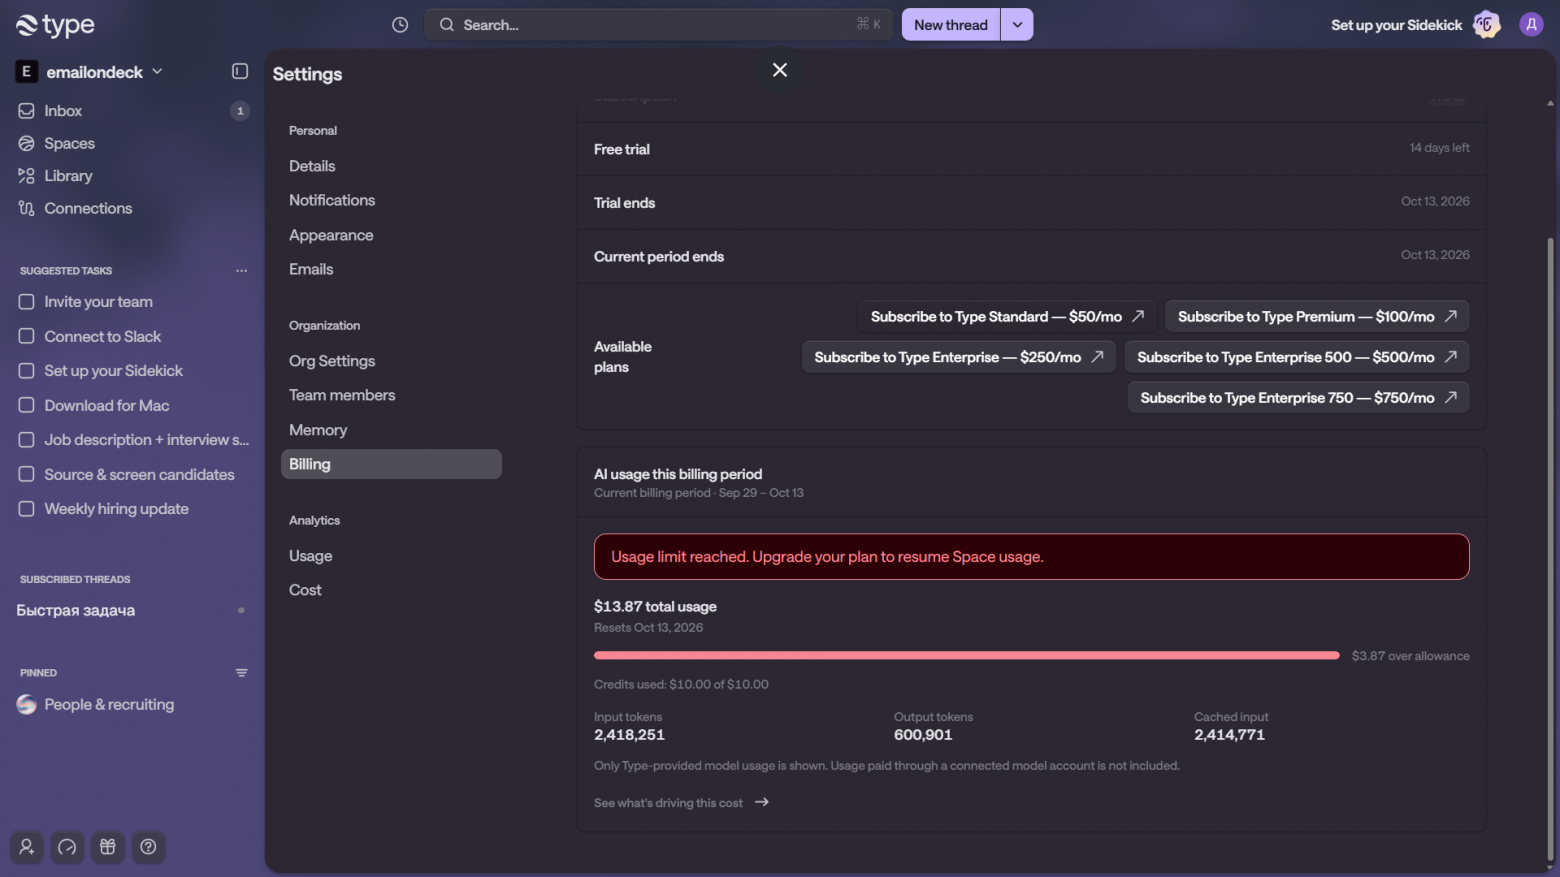Open Team members settings
This screenshot has width=1560, height=877.
click(391, 396)
